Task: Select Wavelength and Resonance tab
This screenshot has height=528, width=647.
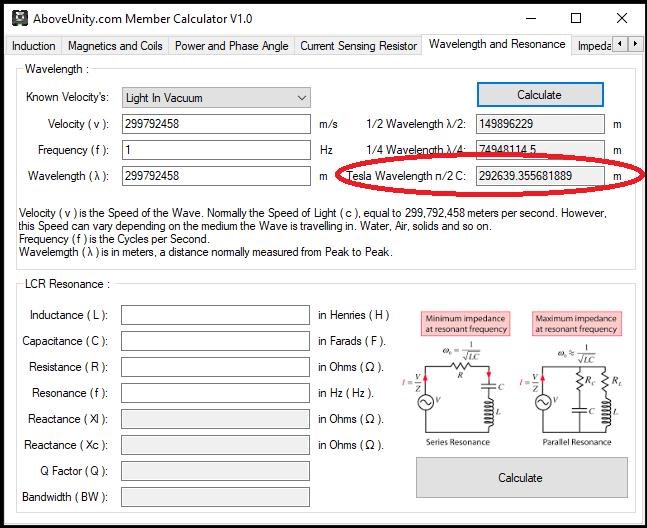Action: [x=497, y=44]
